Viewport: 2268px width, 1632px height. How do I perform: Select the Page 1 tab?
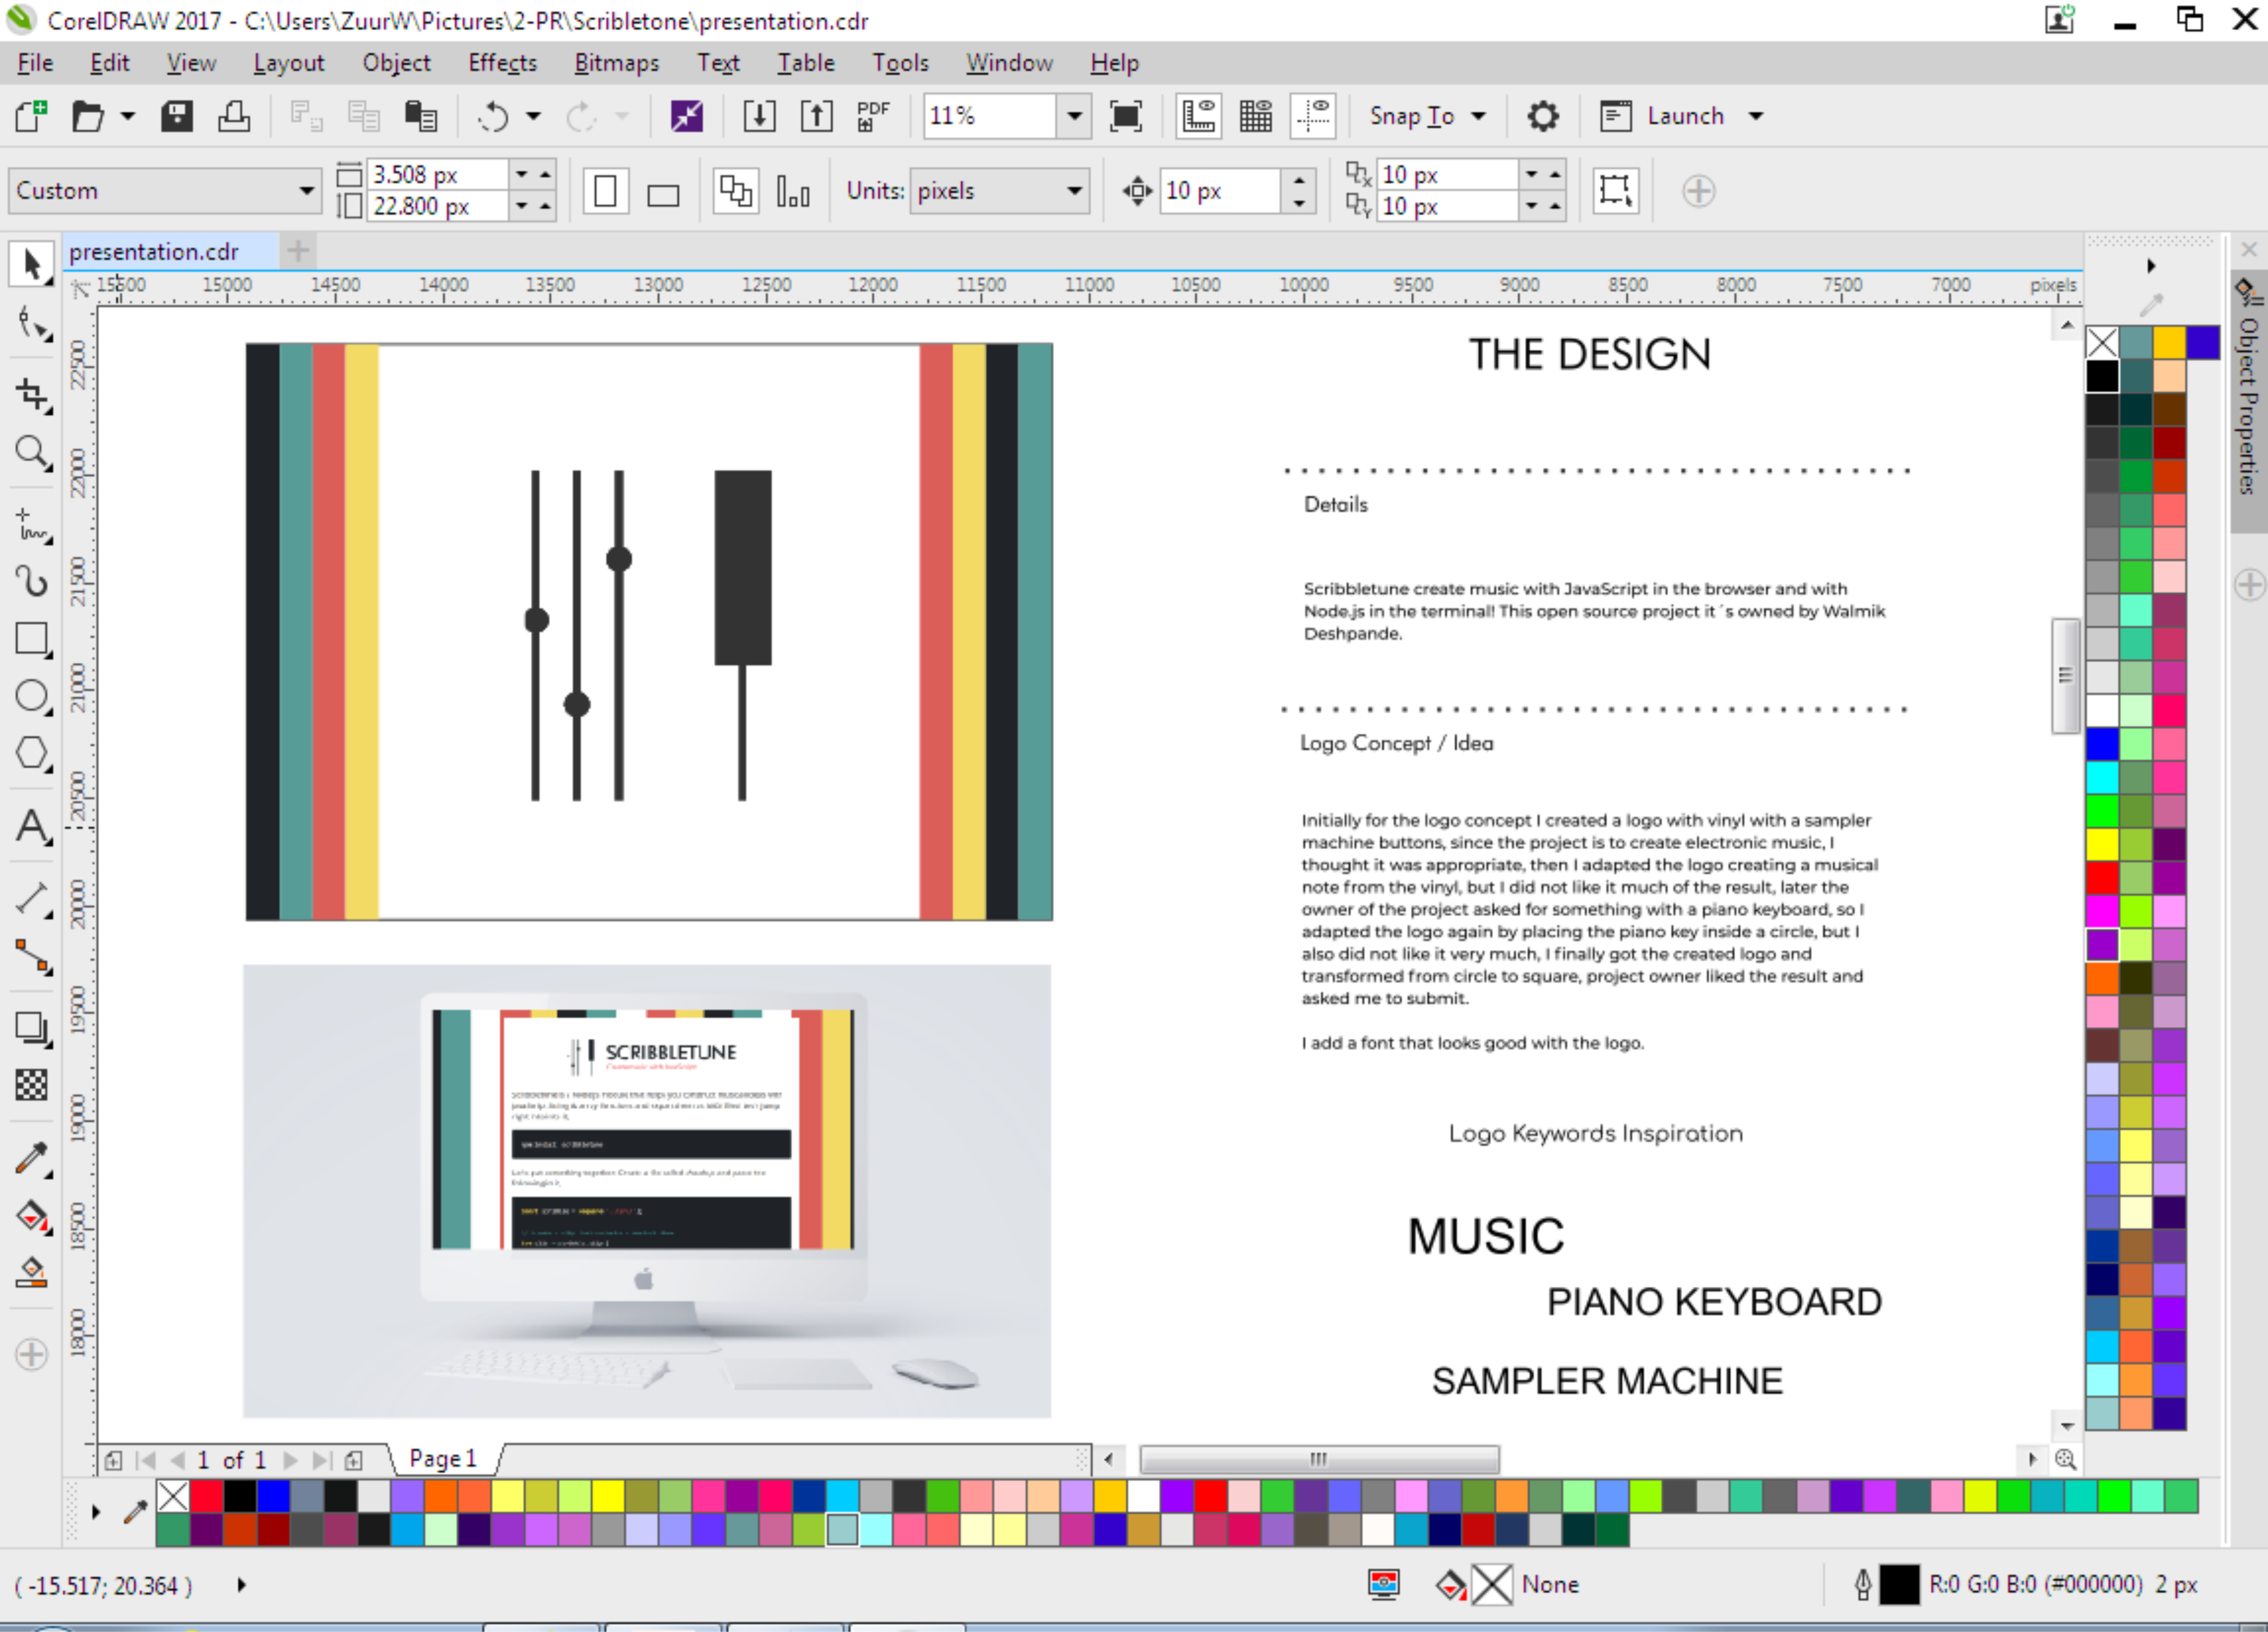click(443, 1459)
